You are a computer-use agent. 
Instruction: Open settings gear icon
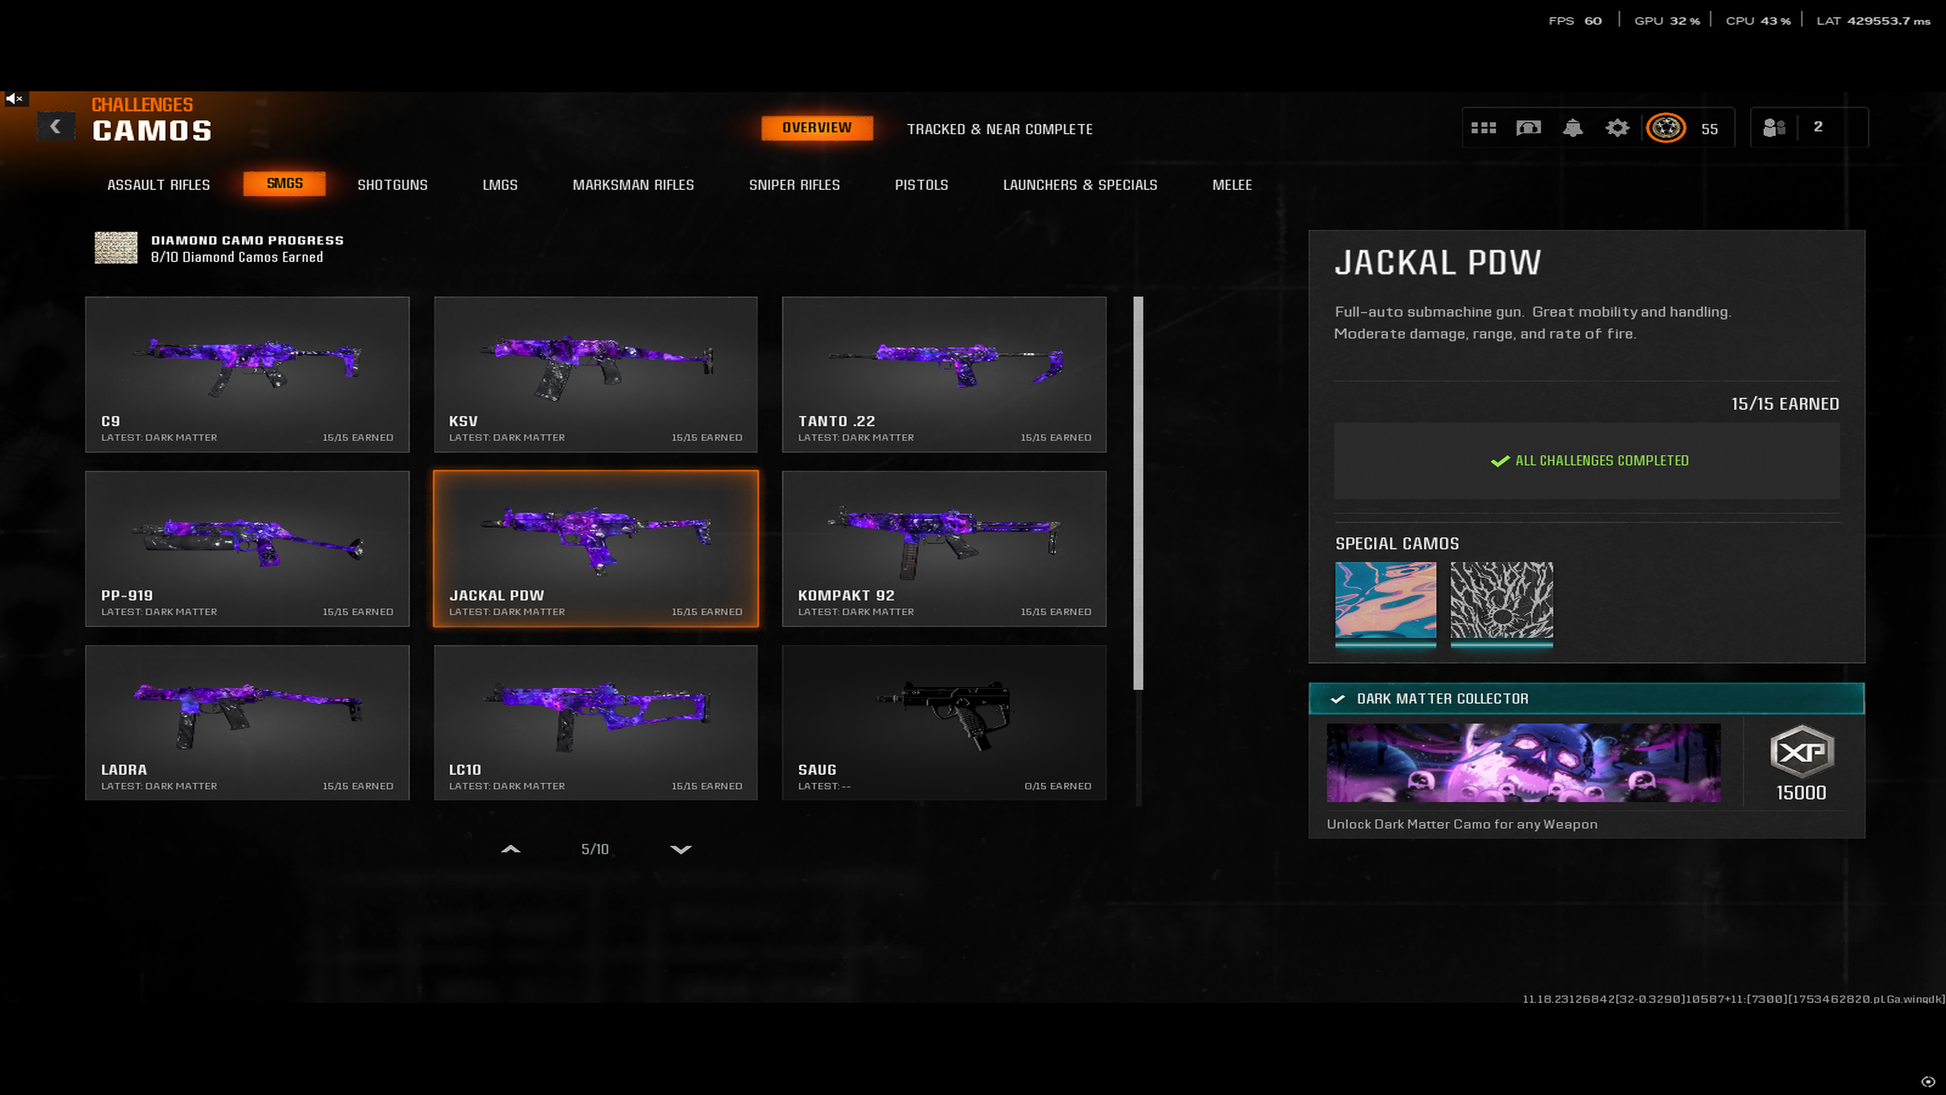(1617, 128)
